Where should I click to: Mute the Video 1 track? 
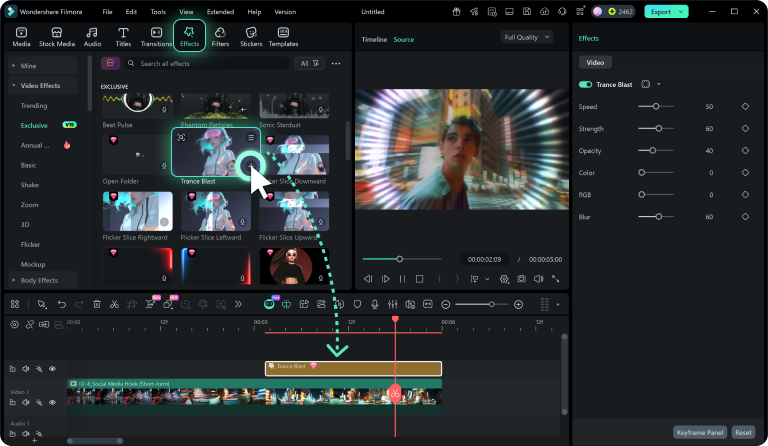tap(25, 402)
